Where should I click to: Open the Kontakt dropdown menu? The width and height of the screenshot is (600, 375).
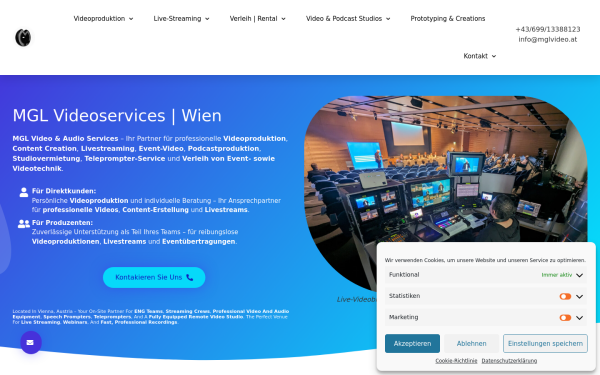pos(479,56)
